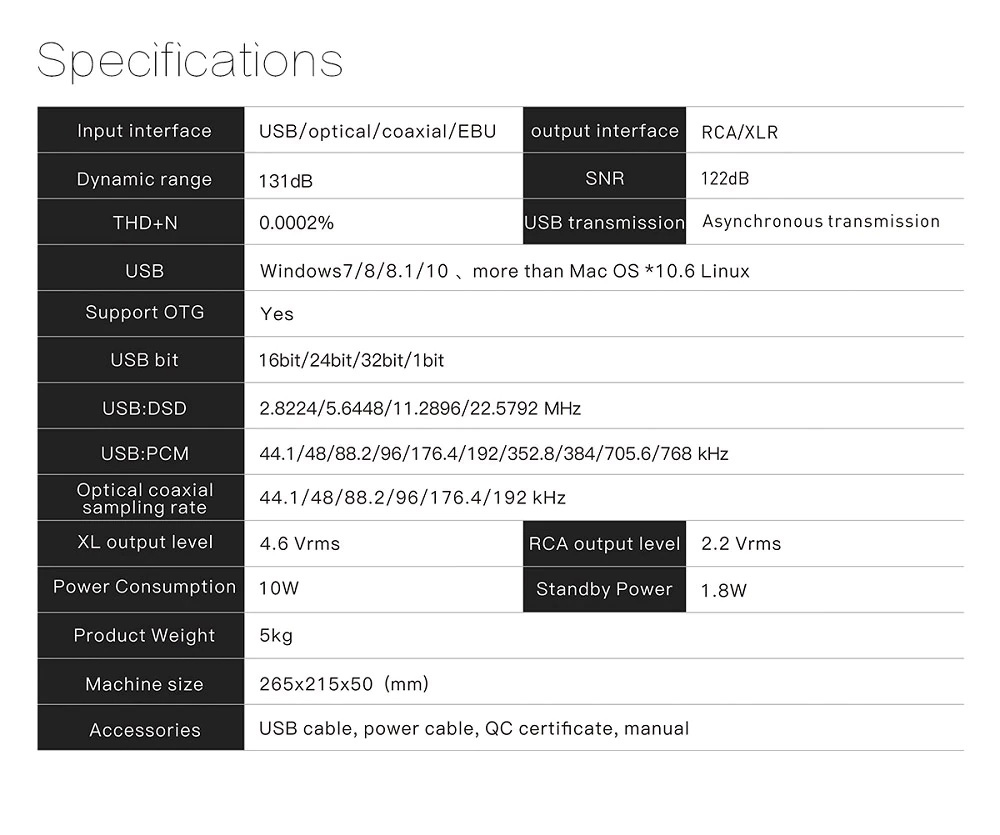Viewport: 1000px width, 835px height.
Task: Click the Dynamic range label
Action: coord(144,180)
